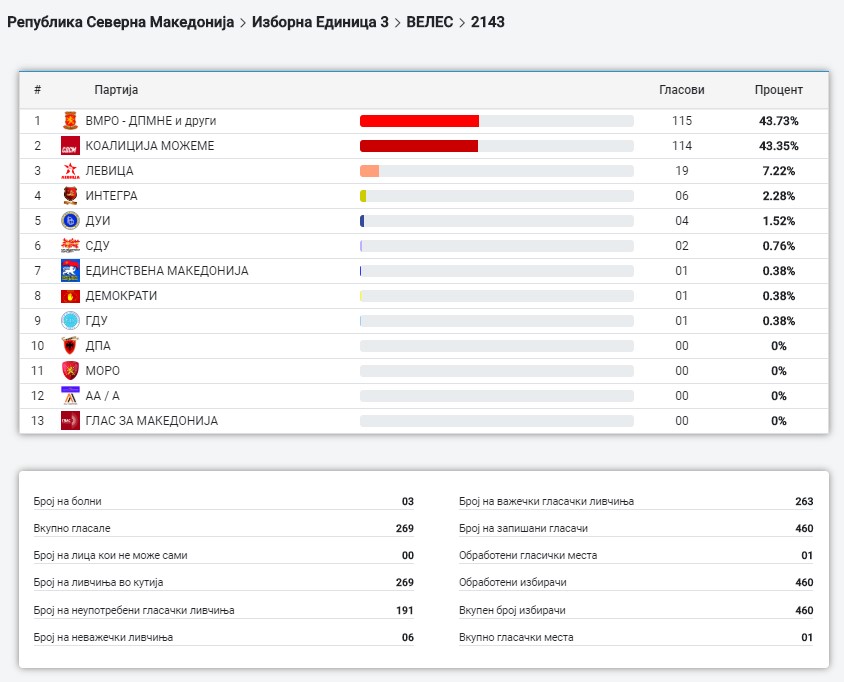Open the Република Северна Македонија breadcrumb link
844x682 pixels.
click(120, 21)
